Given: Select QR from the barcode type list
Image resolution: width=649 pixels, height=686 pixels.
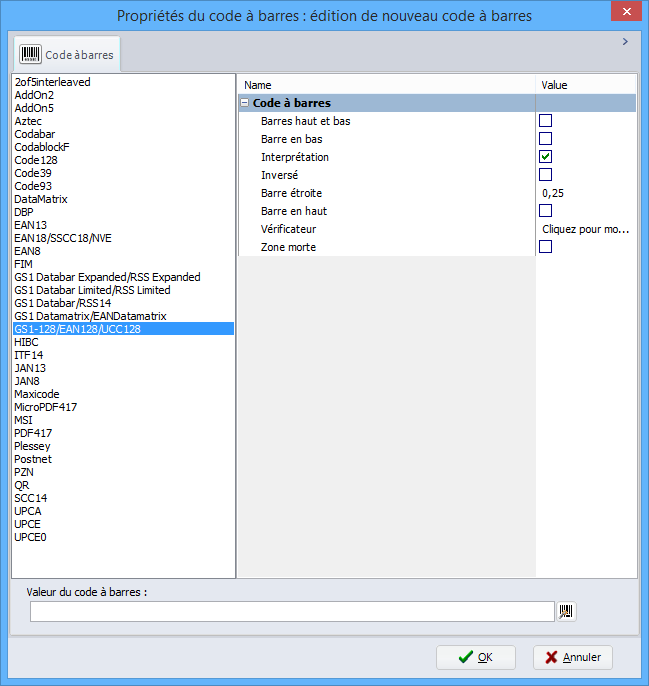Looking at the screenshot, I should (x=23, y=485).
